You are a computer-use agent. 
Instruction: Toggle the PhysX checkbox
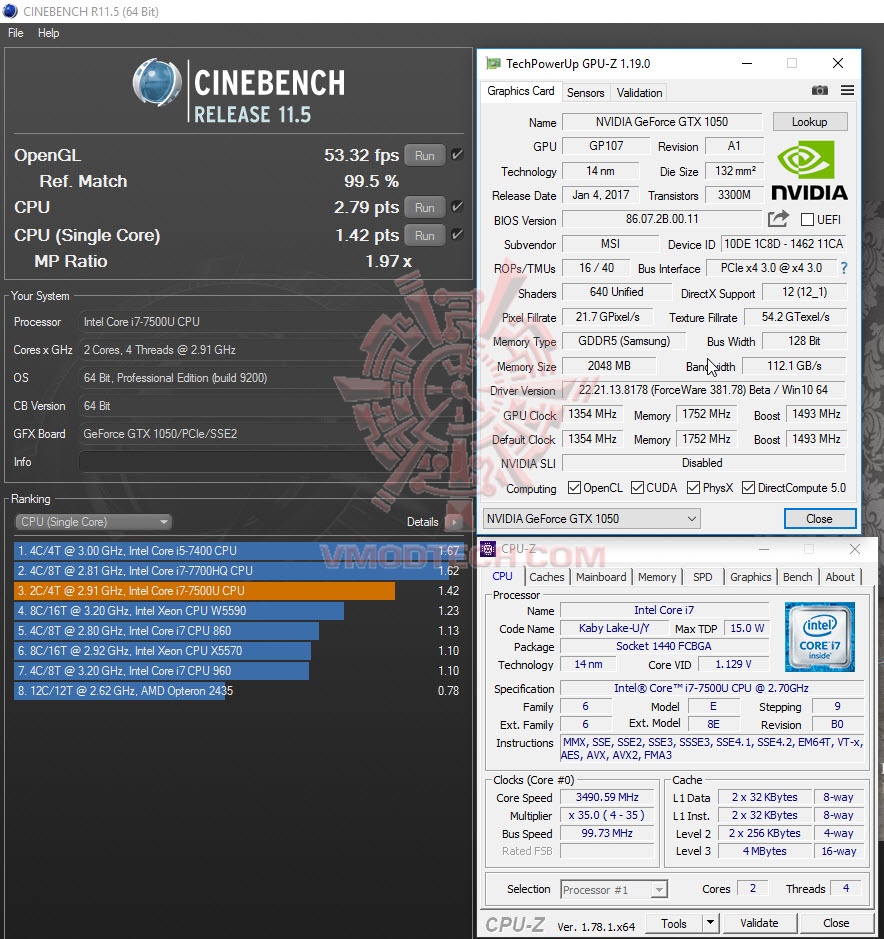coord(694,488)
